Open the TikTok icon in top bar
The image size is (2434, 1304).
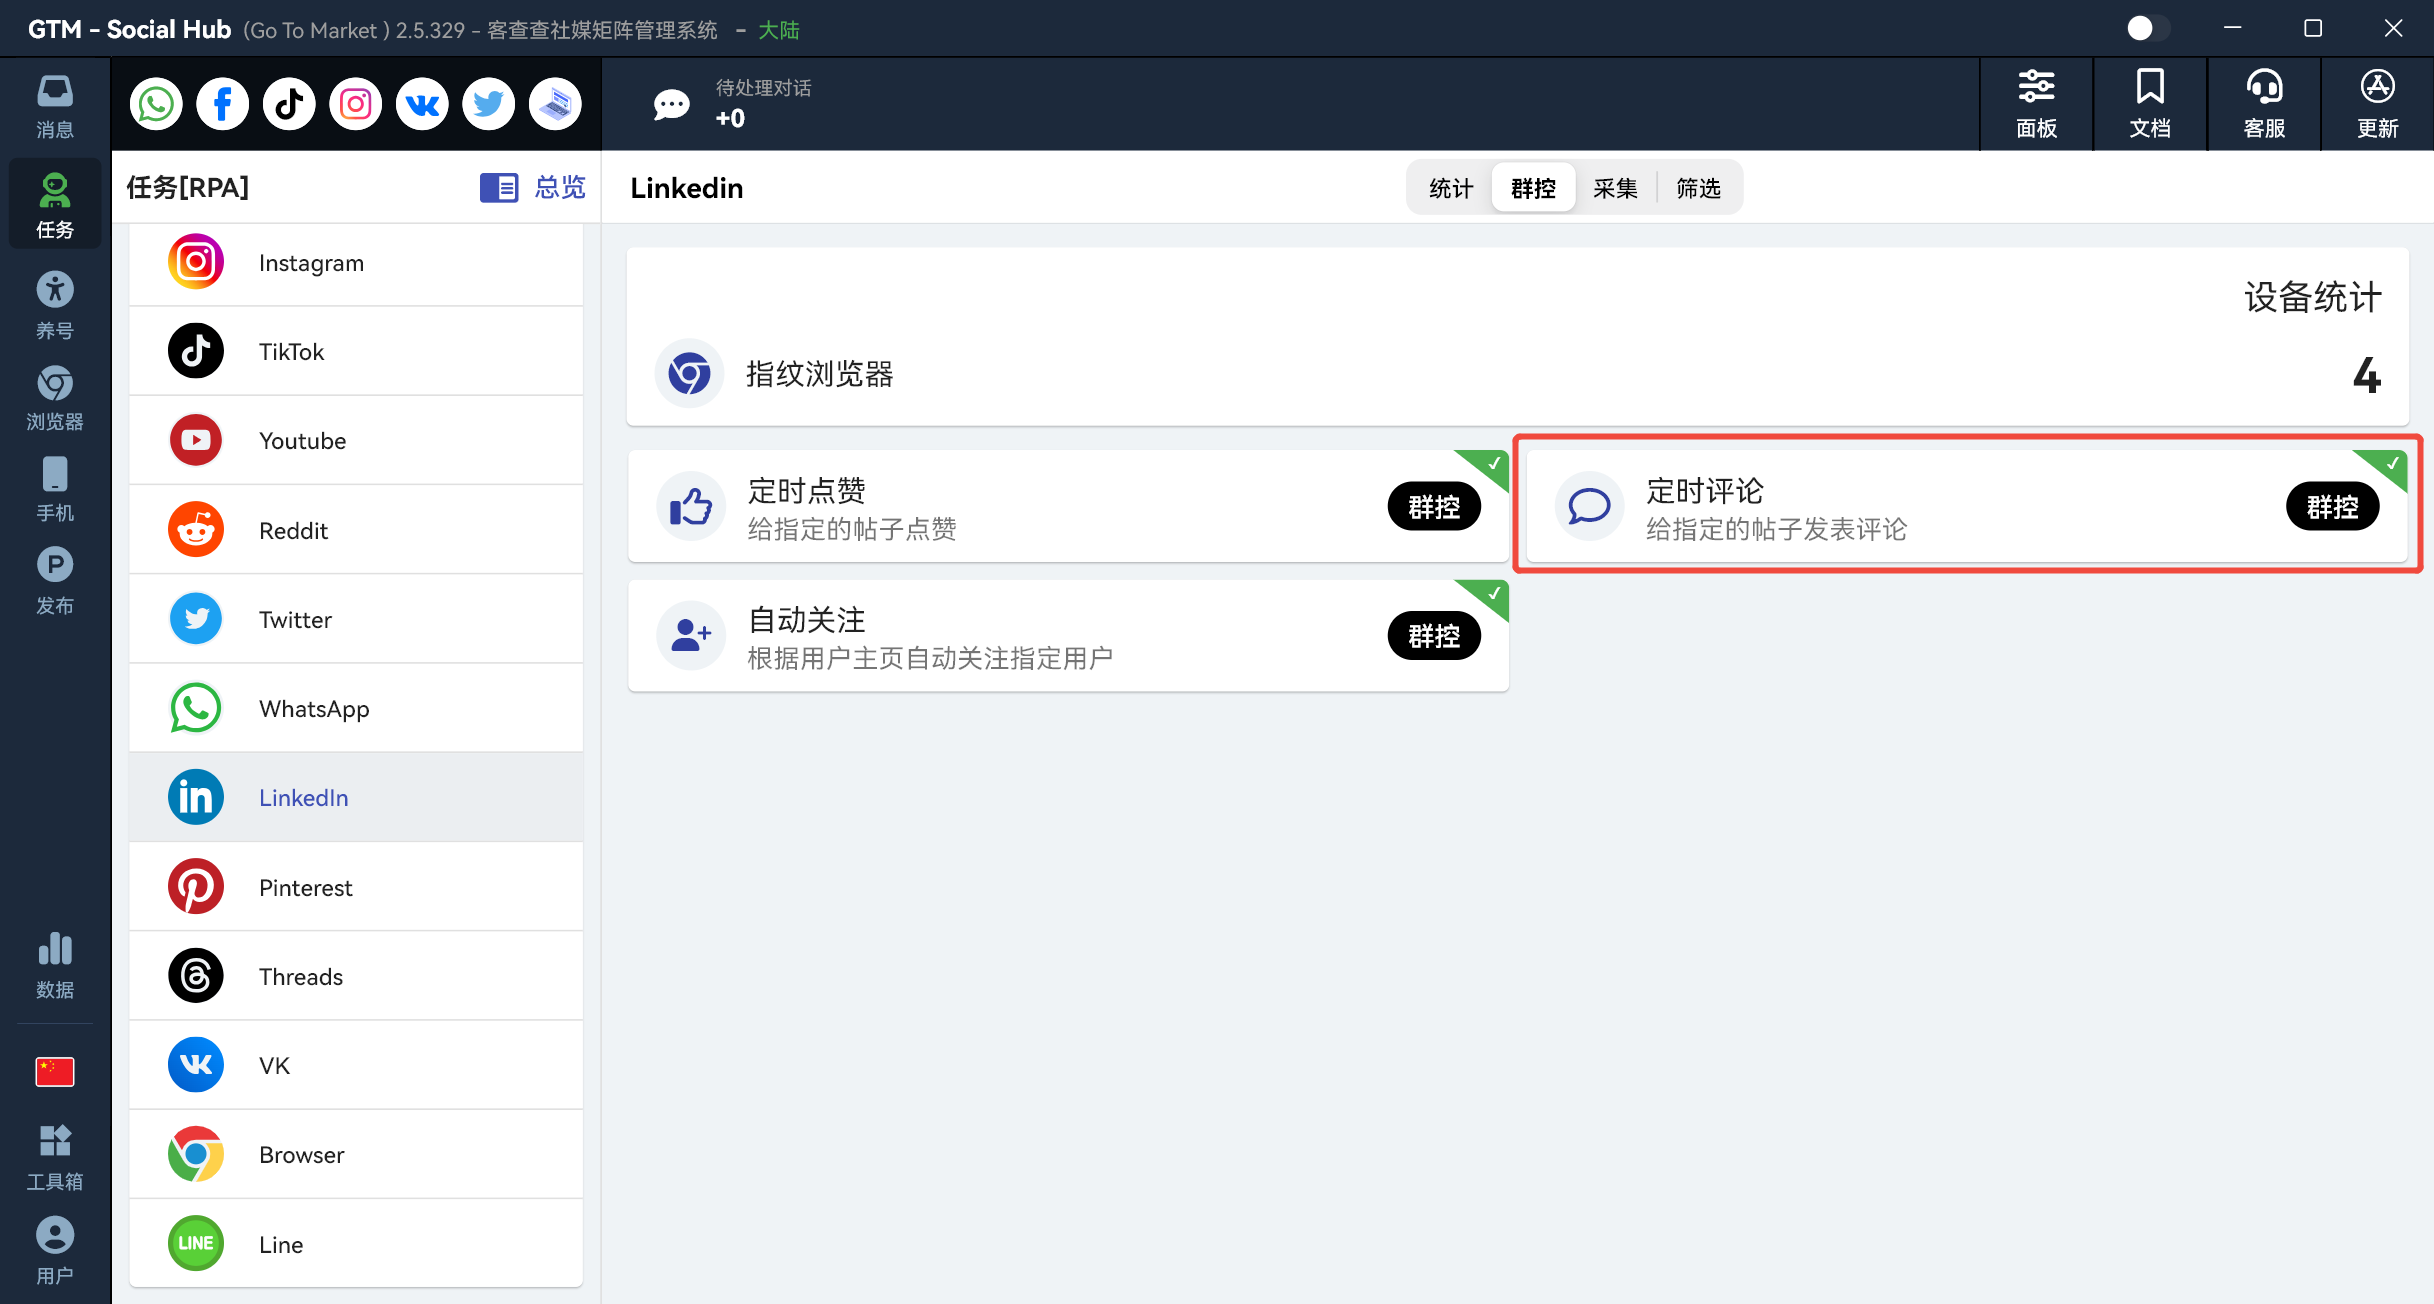point(289,104)
